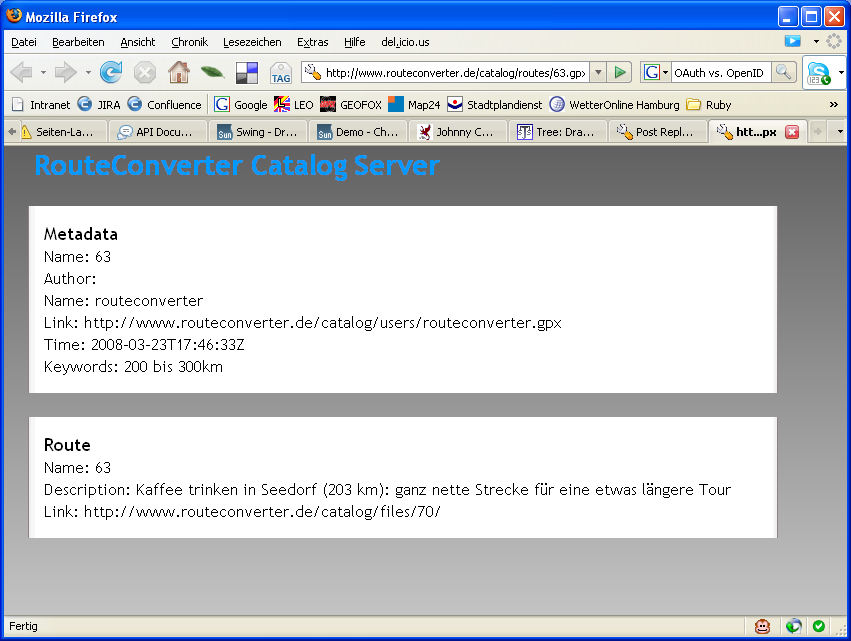Click the JIRA bookmark
The width and height of the screenshot is (851, 641).
point(99,104)
